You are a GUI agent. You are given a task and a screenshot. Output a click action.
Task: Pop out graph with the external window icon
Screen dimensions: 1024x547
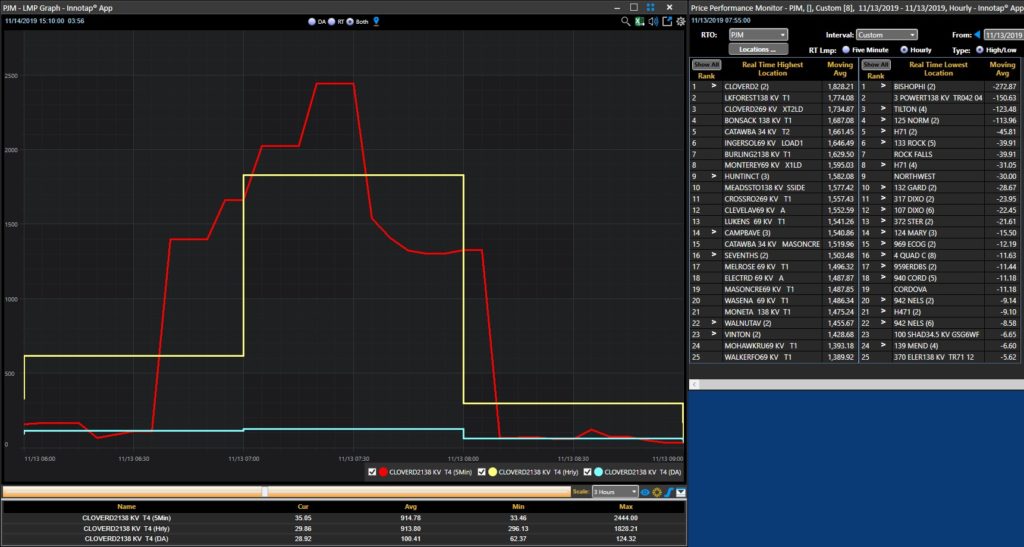tap(667, 22)
